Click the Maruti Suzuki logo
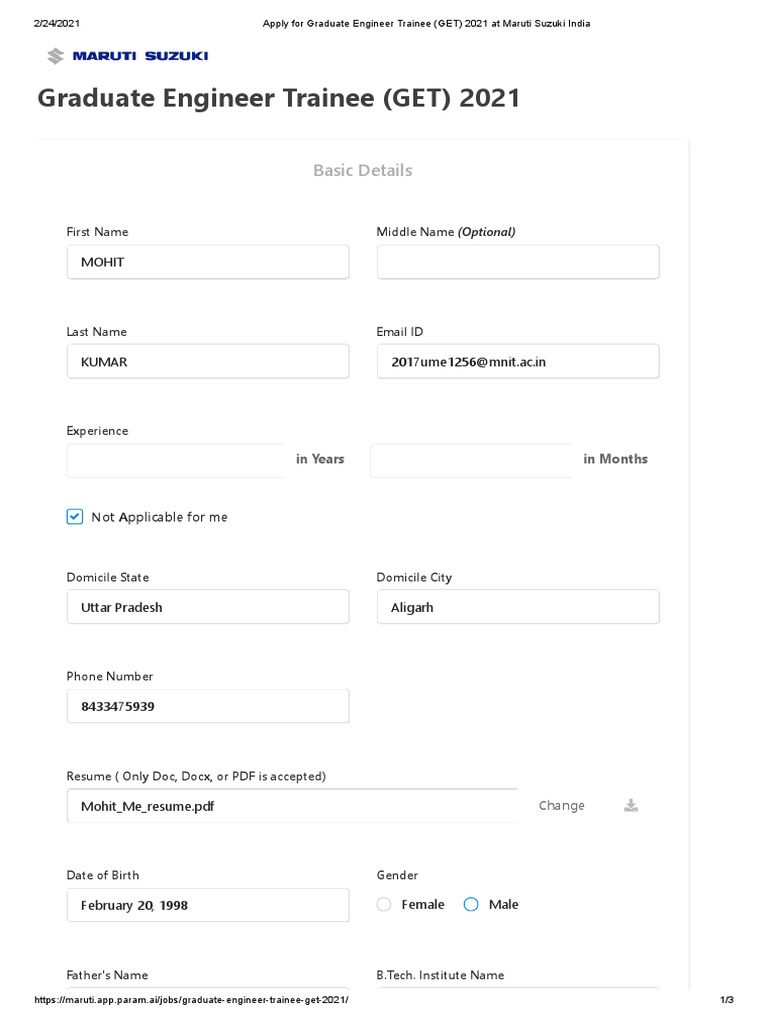The image size is (768, 1024). tap(127, 56)
